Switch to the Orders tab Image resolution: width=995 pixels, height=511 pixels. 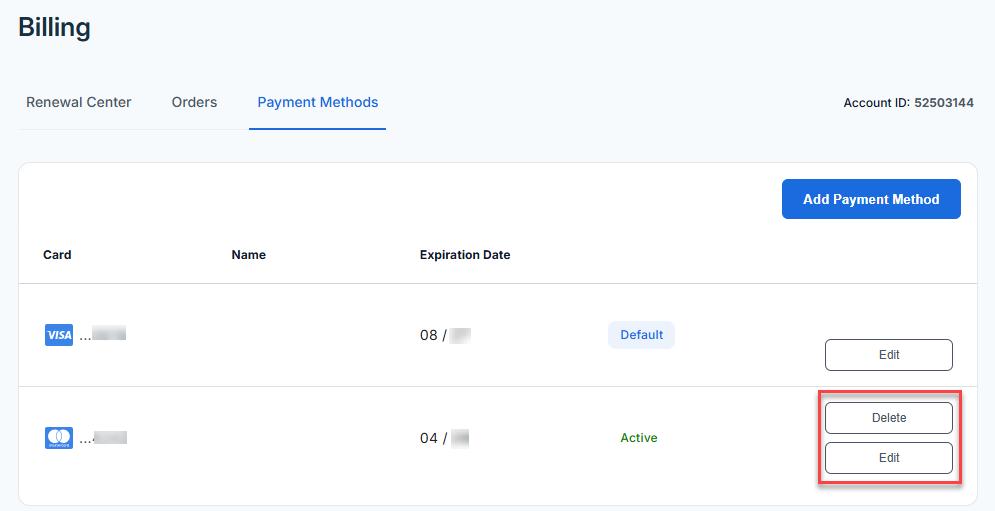194,102
